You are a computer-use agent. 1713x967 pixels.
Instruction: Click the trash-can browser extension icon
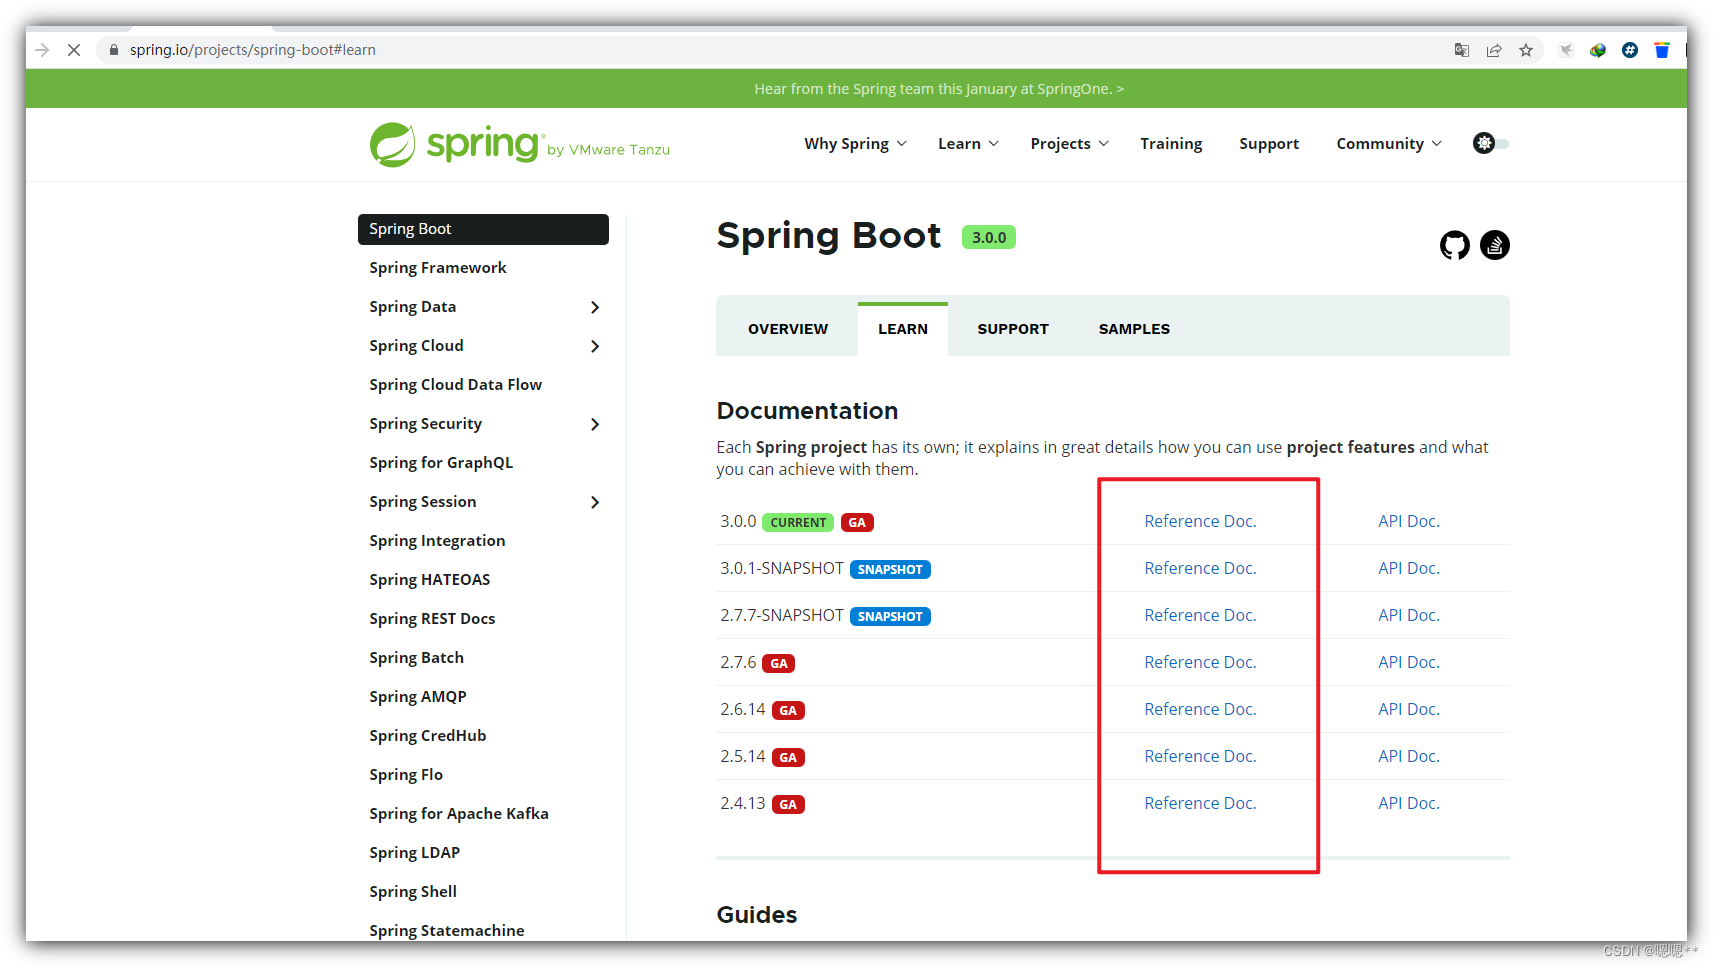(1662, 50)
